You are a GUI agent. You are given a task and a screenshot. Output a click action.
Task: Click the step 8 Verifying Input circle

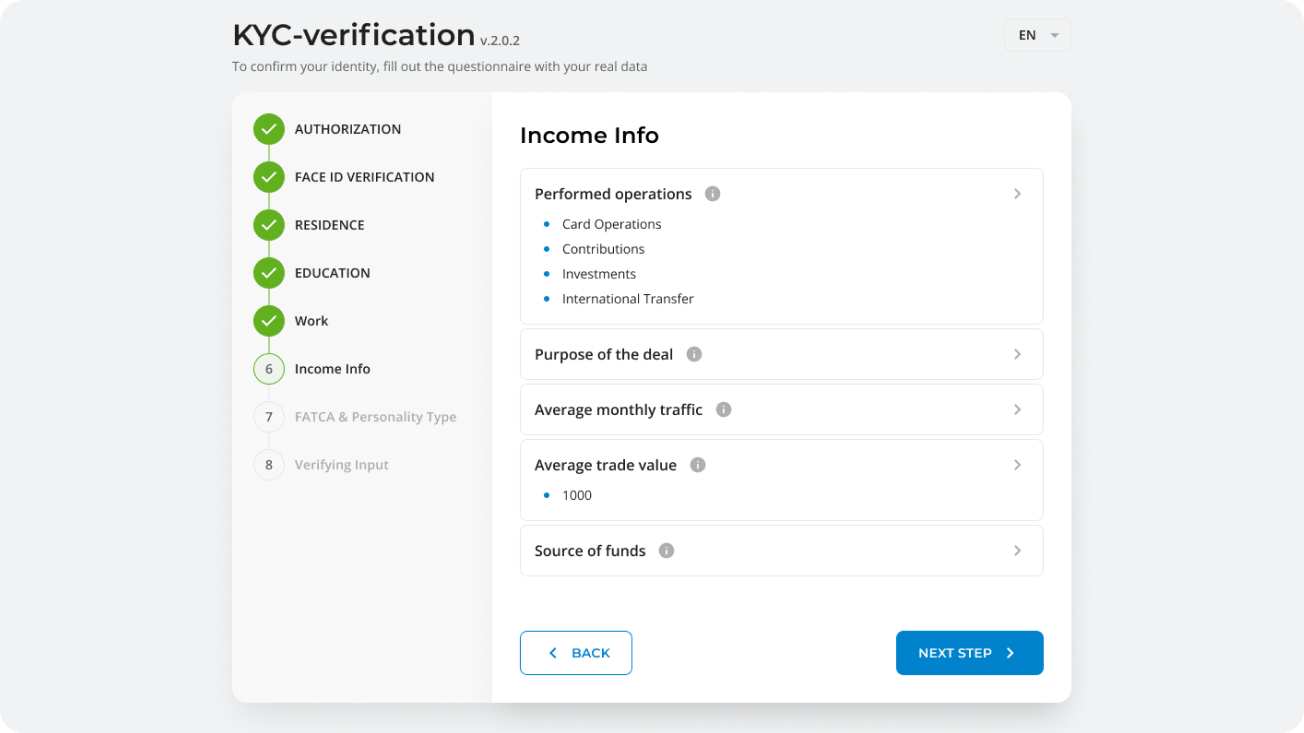click(269, 465)
